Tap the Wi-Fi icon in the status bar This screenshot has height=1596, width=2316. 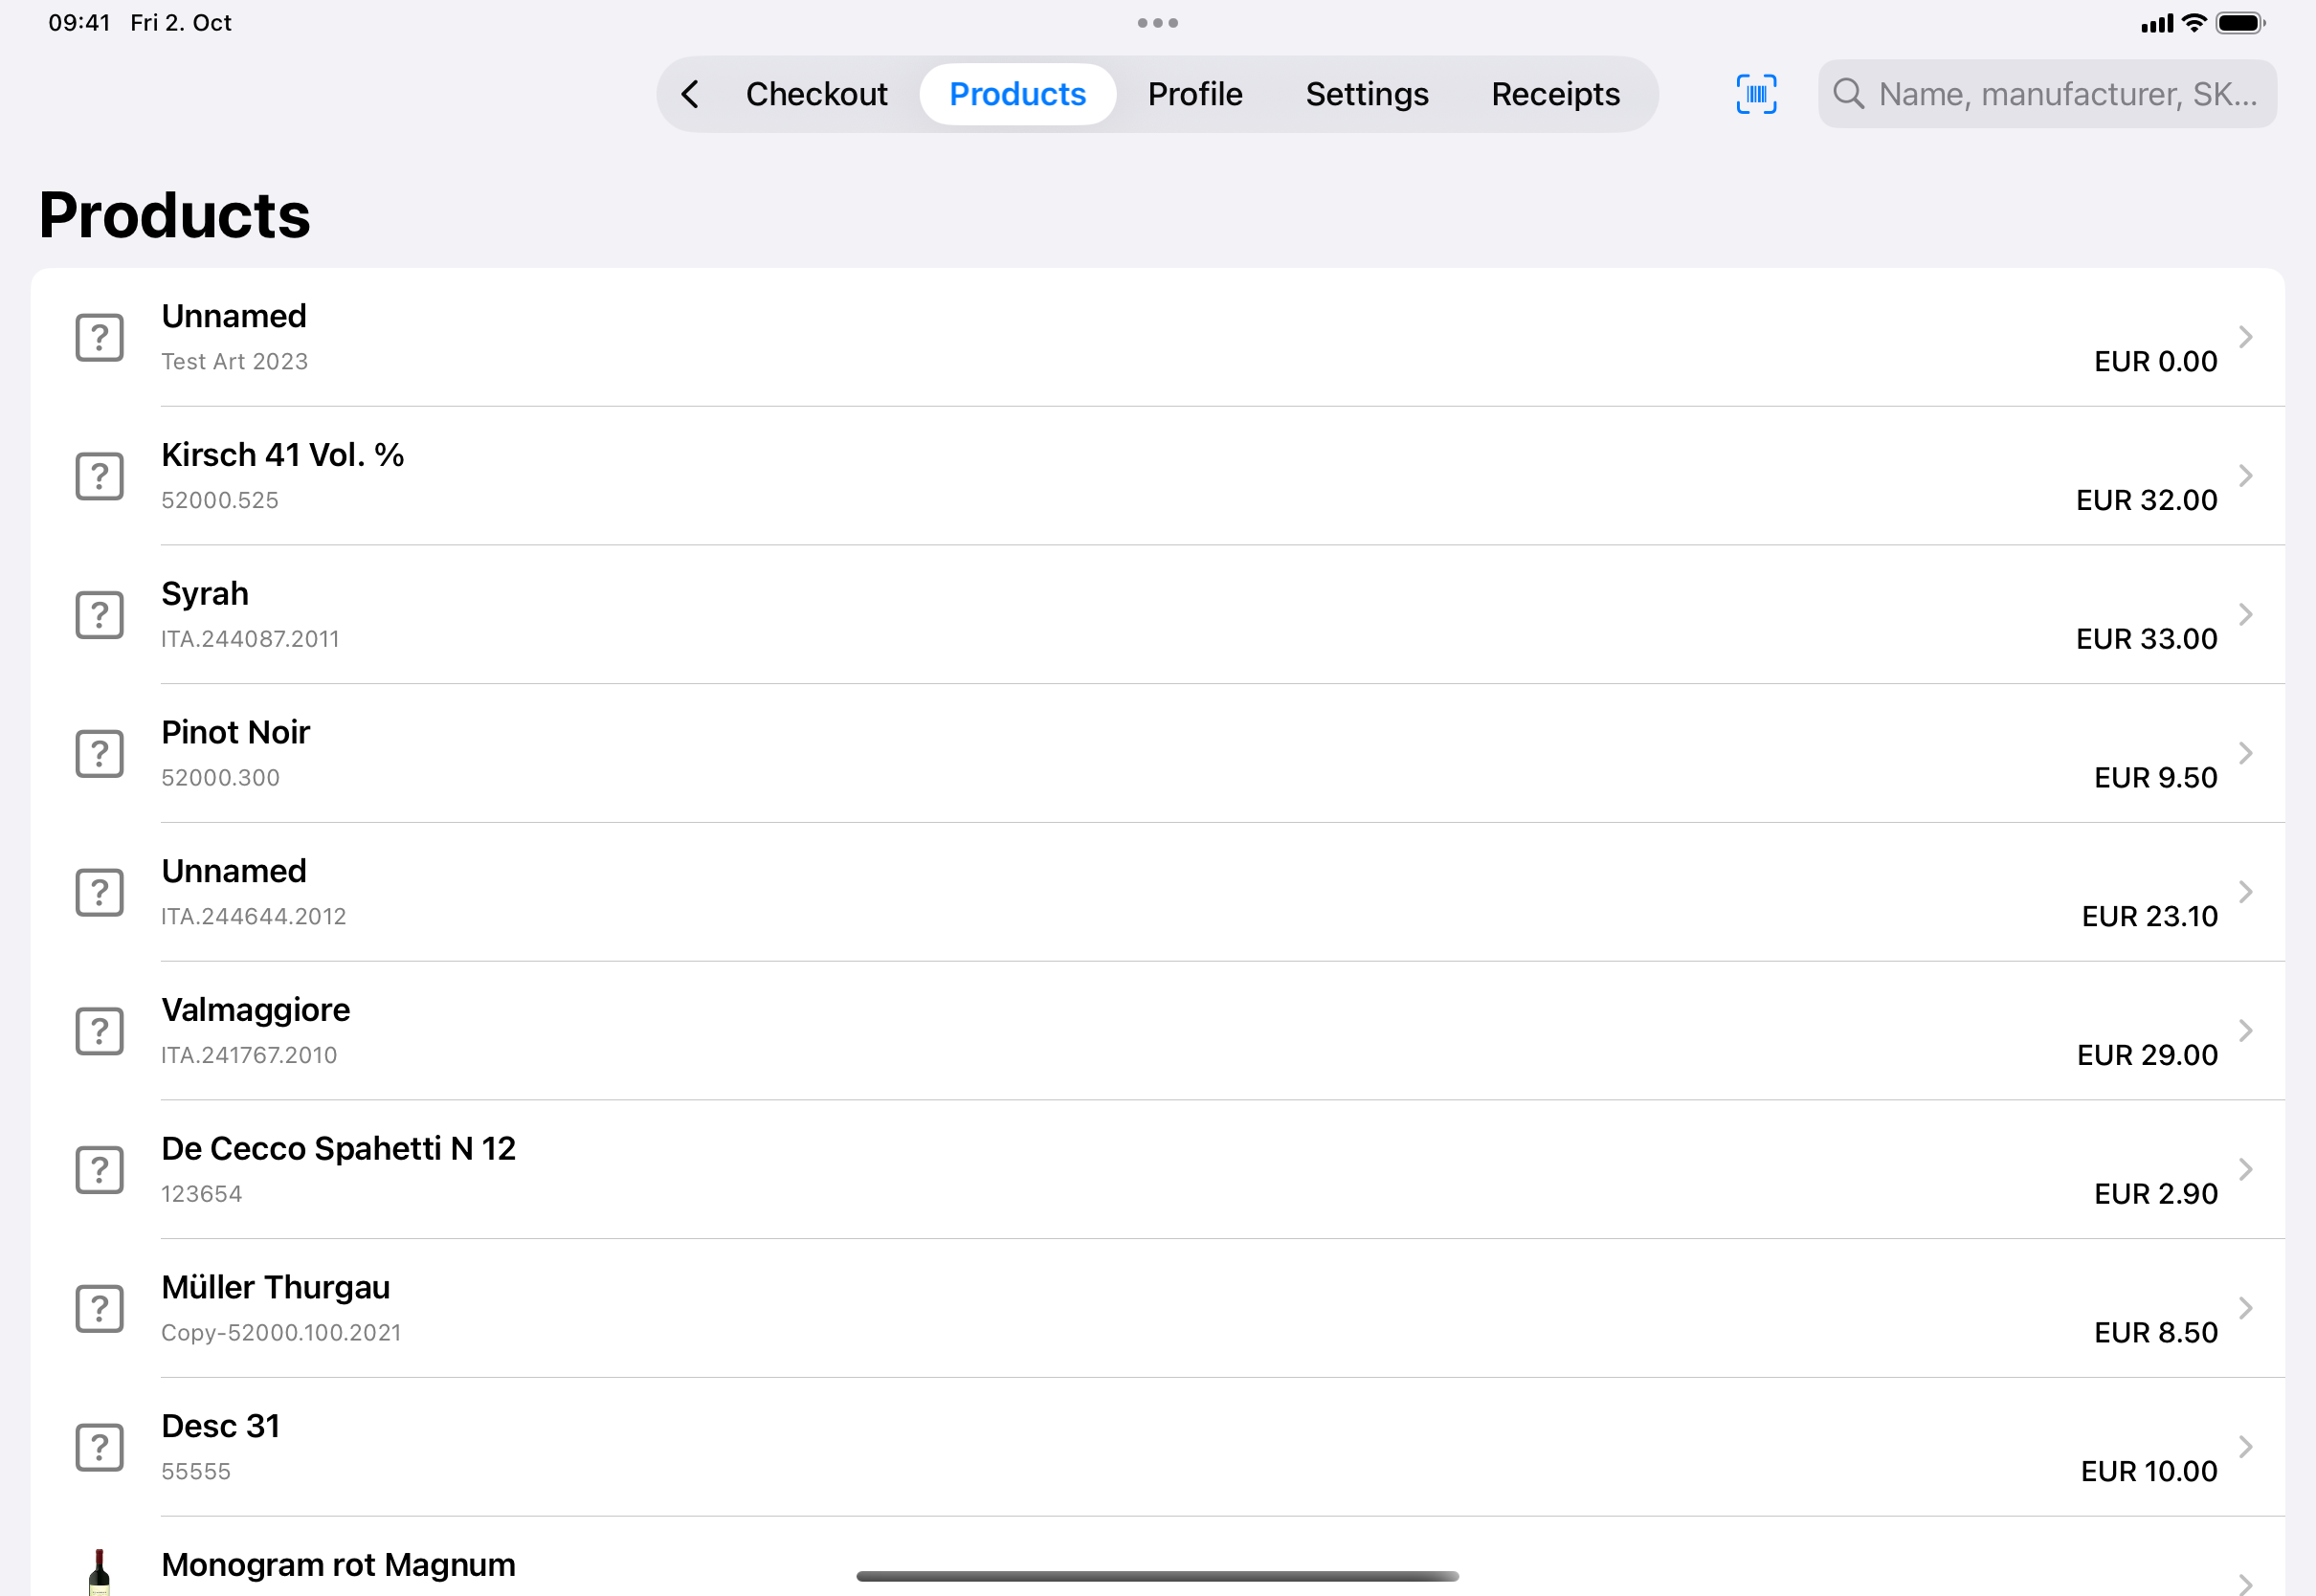tap(2194, 23)
